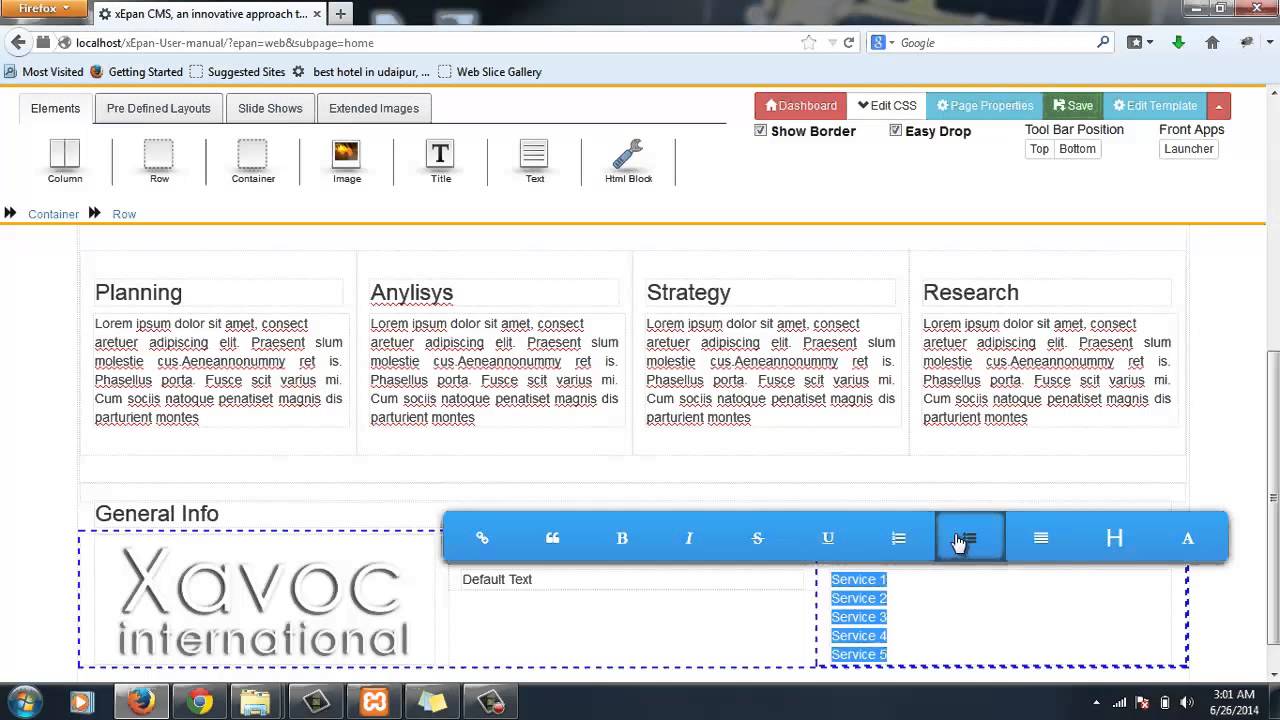Set tool bar position to Bottom

pos(1077,149)
